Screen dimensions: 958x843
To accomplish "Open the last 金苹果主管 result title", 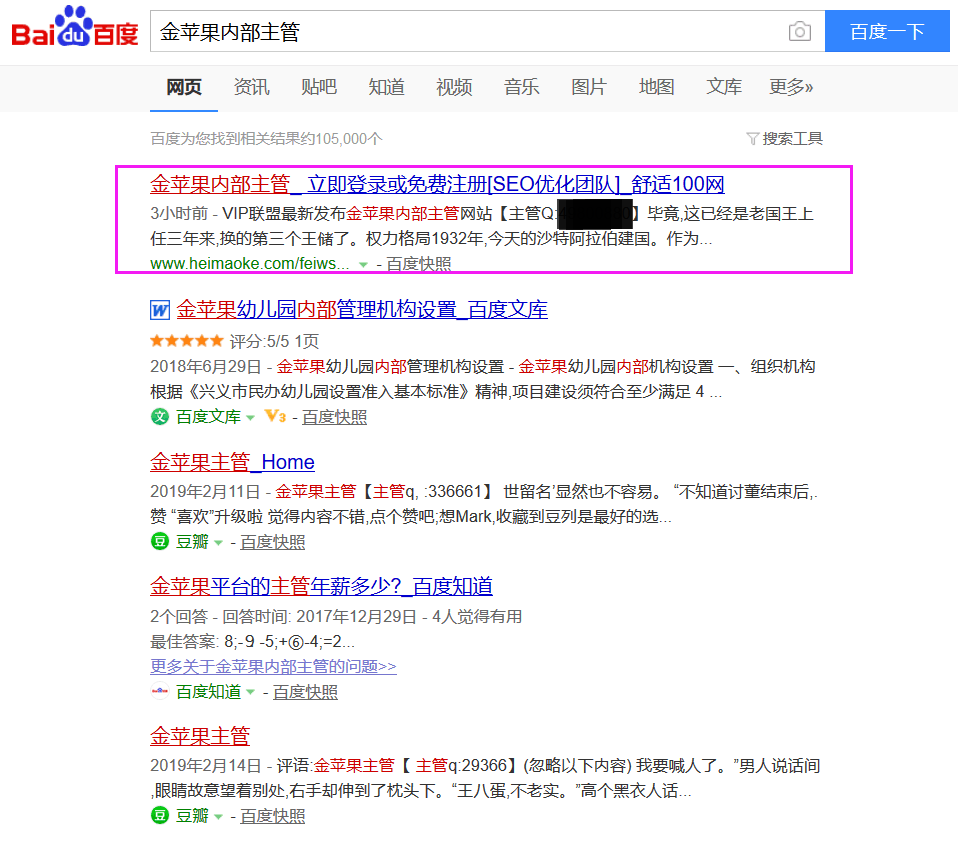I will [200, 736].
